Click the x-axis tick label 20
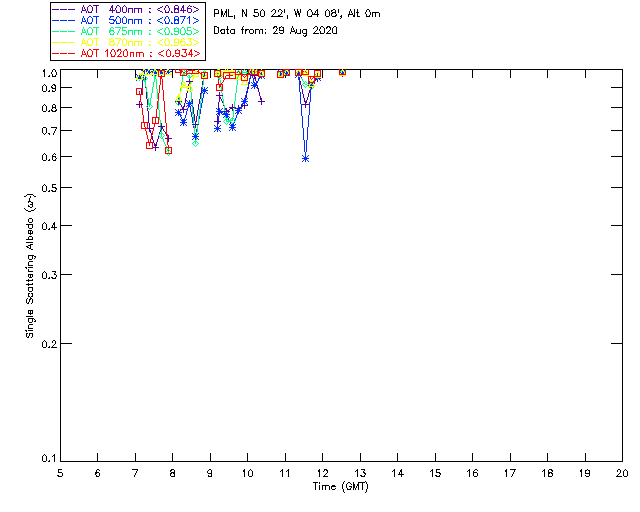This screenshot has width=640, height=512. coord(622,473)
